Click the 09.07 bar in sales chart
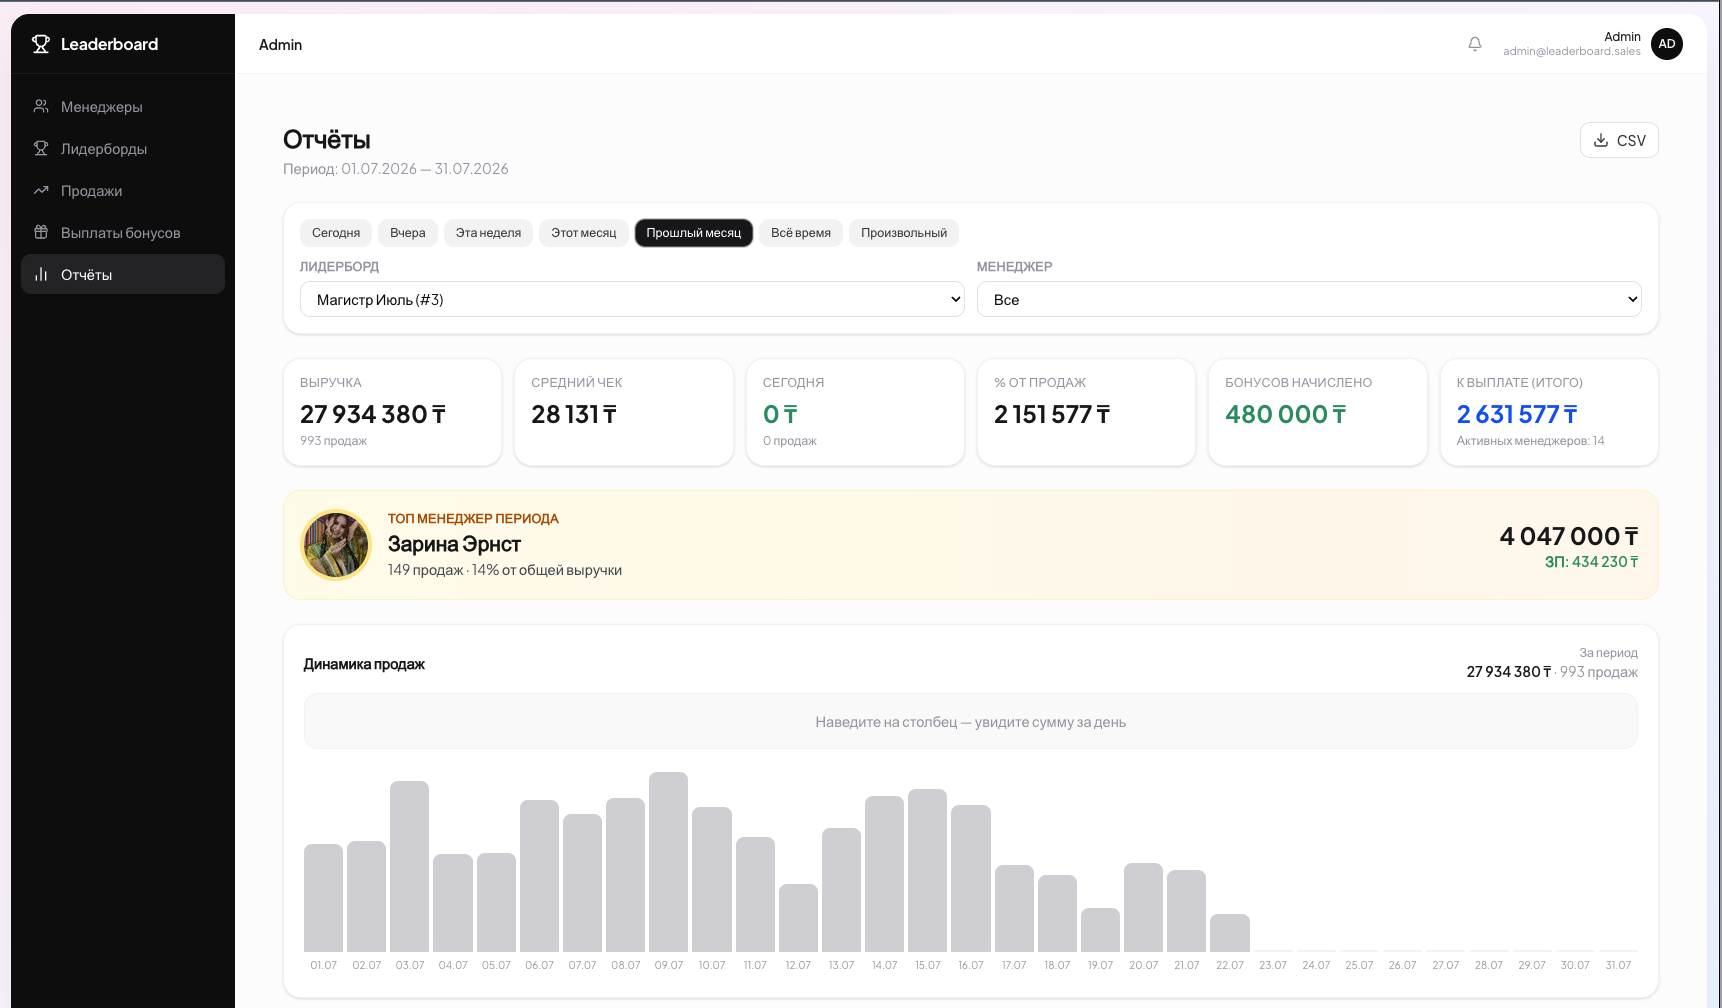 tap(668, 861)
